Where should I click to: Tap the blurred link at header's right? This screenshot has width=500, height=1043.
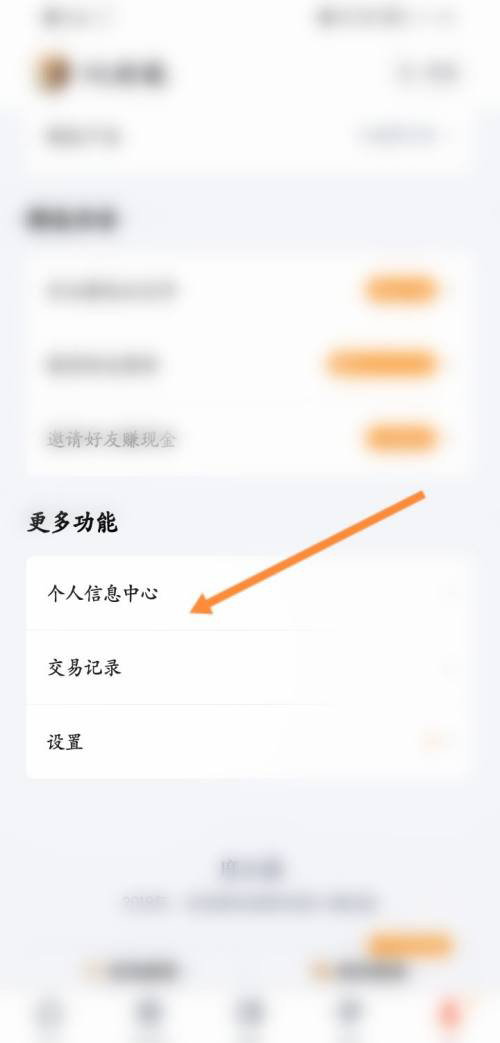pos(429,72)
